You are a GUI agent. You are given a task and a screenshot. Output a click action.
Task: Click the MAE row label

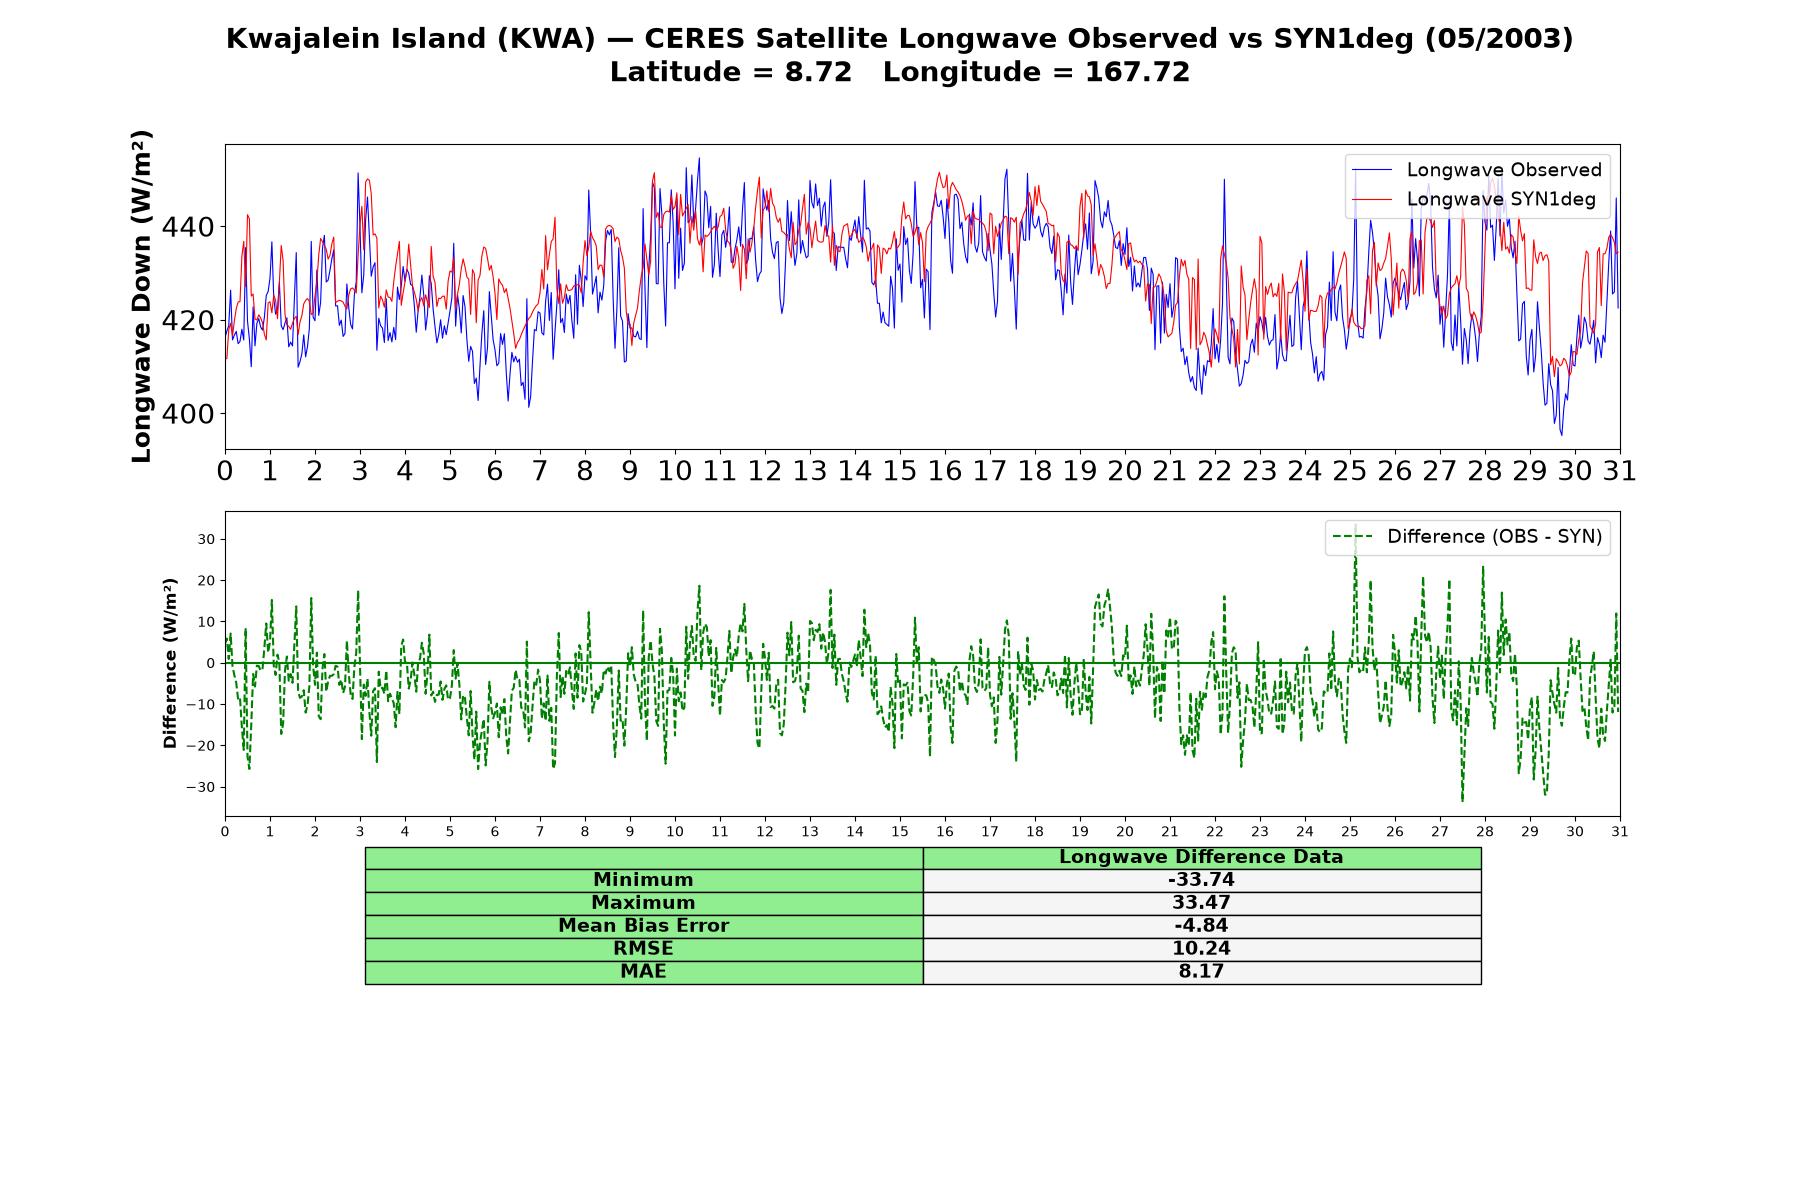click(643, 972)
